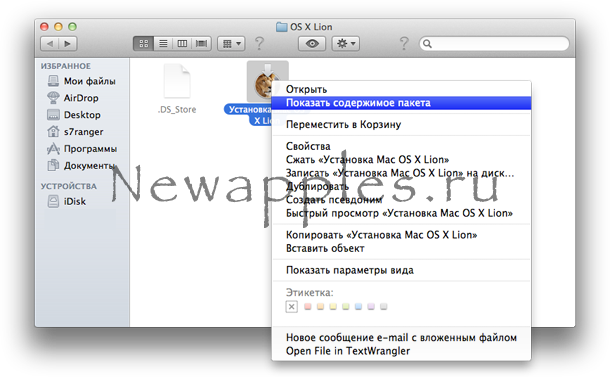Zoom the window with green button
This screenshot has width=610, height=377.
[72, 26]
